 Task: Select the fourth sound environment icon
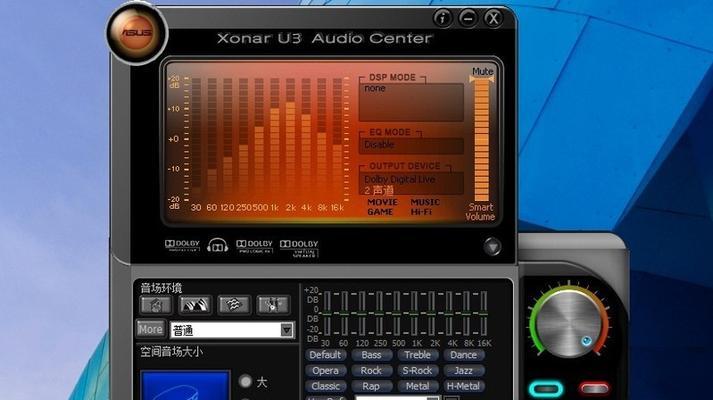[273, 305]
